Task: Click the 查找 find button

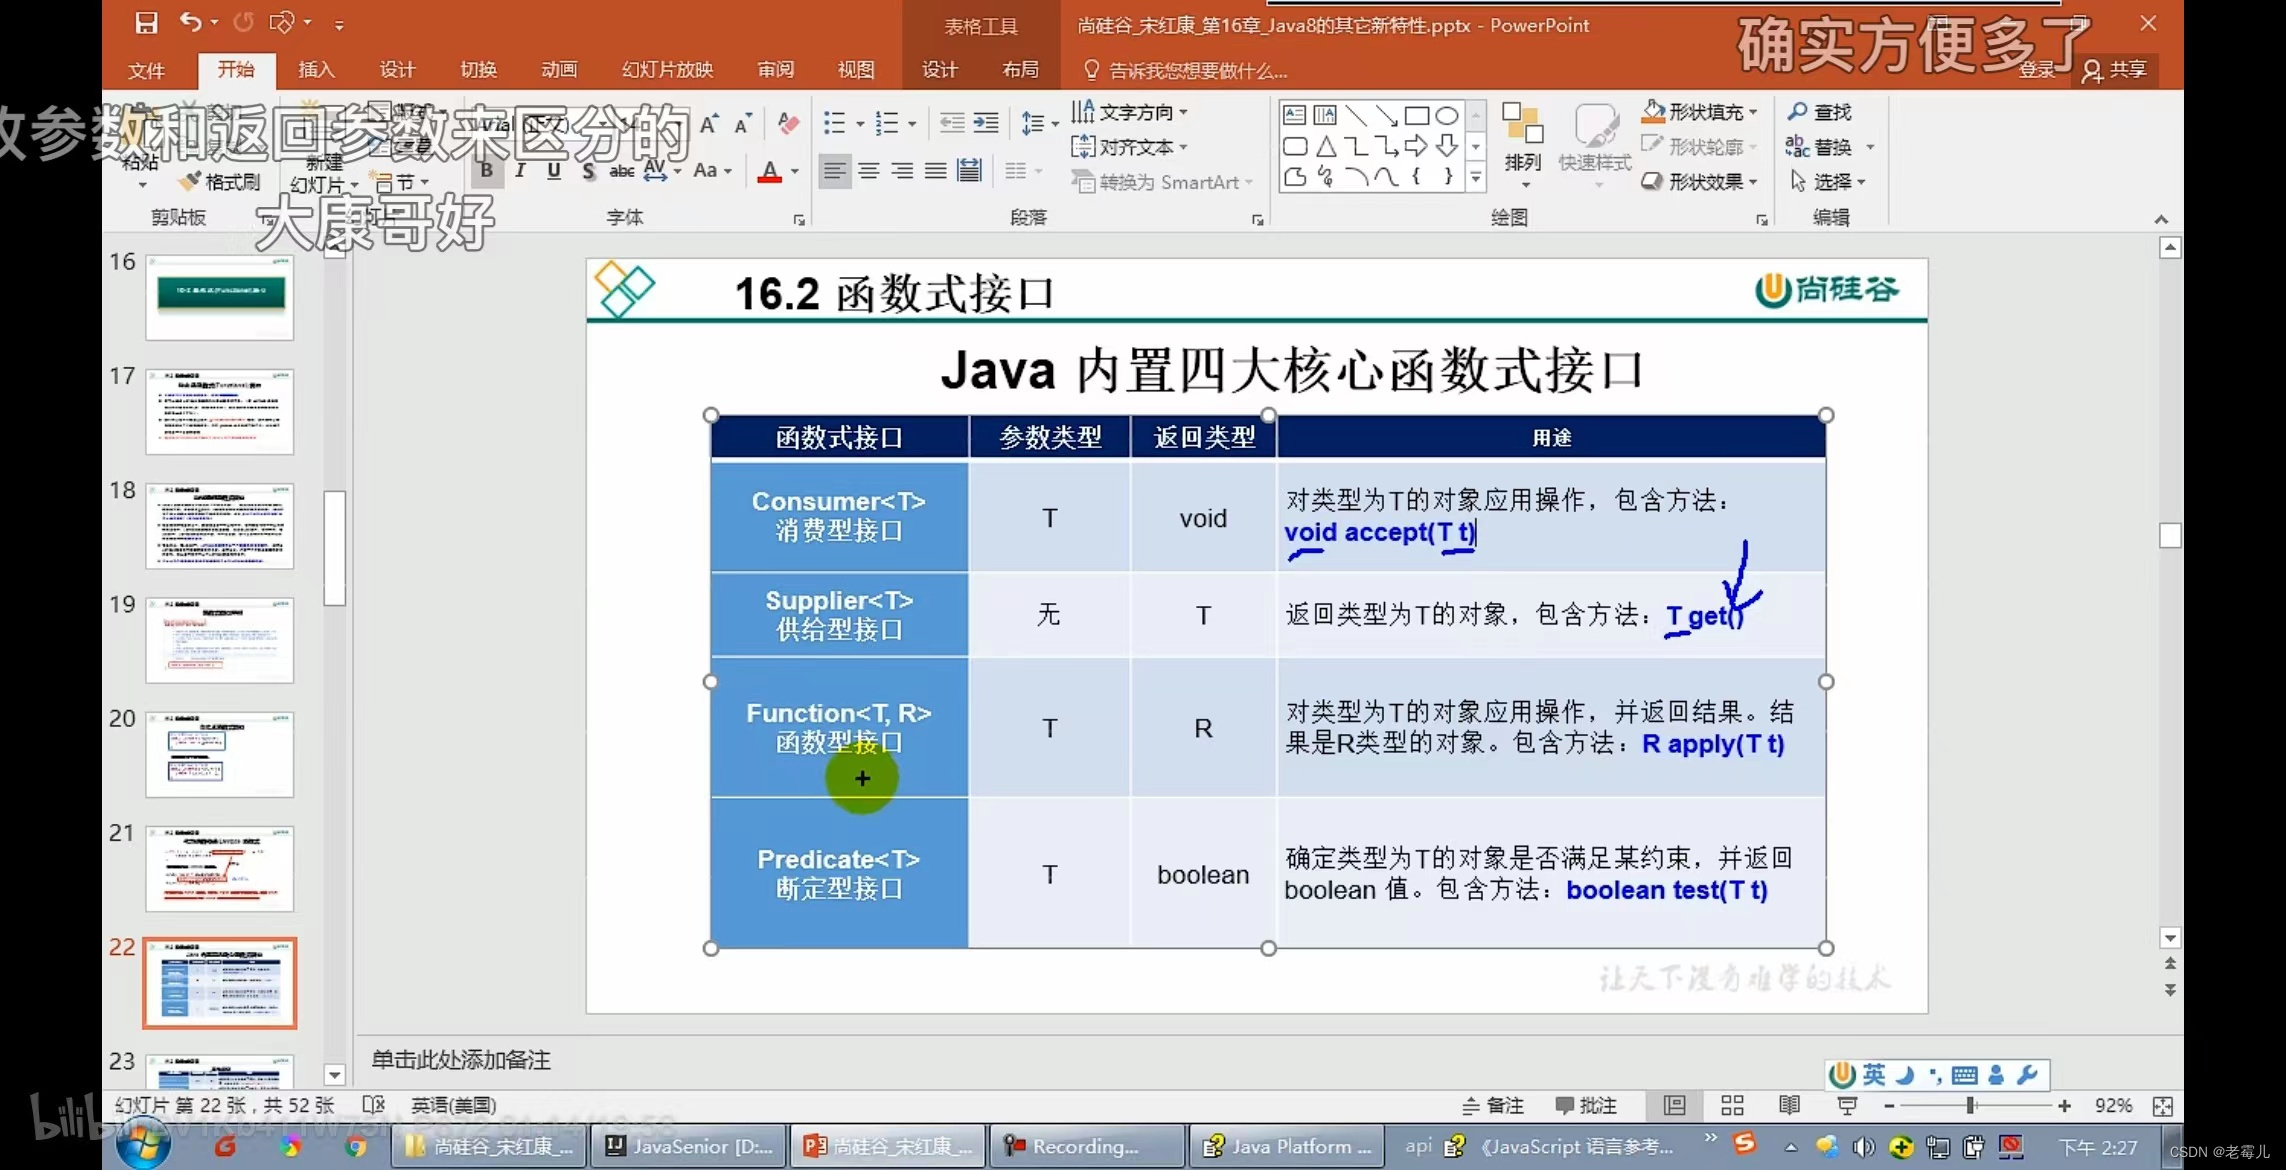Action: click(1820, 112)
